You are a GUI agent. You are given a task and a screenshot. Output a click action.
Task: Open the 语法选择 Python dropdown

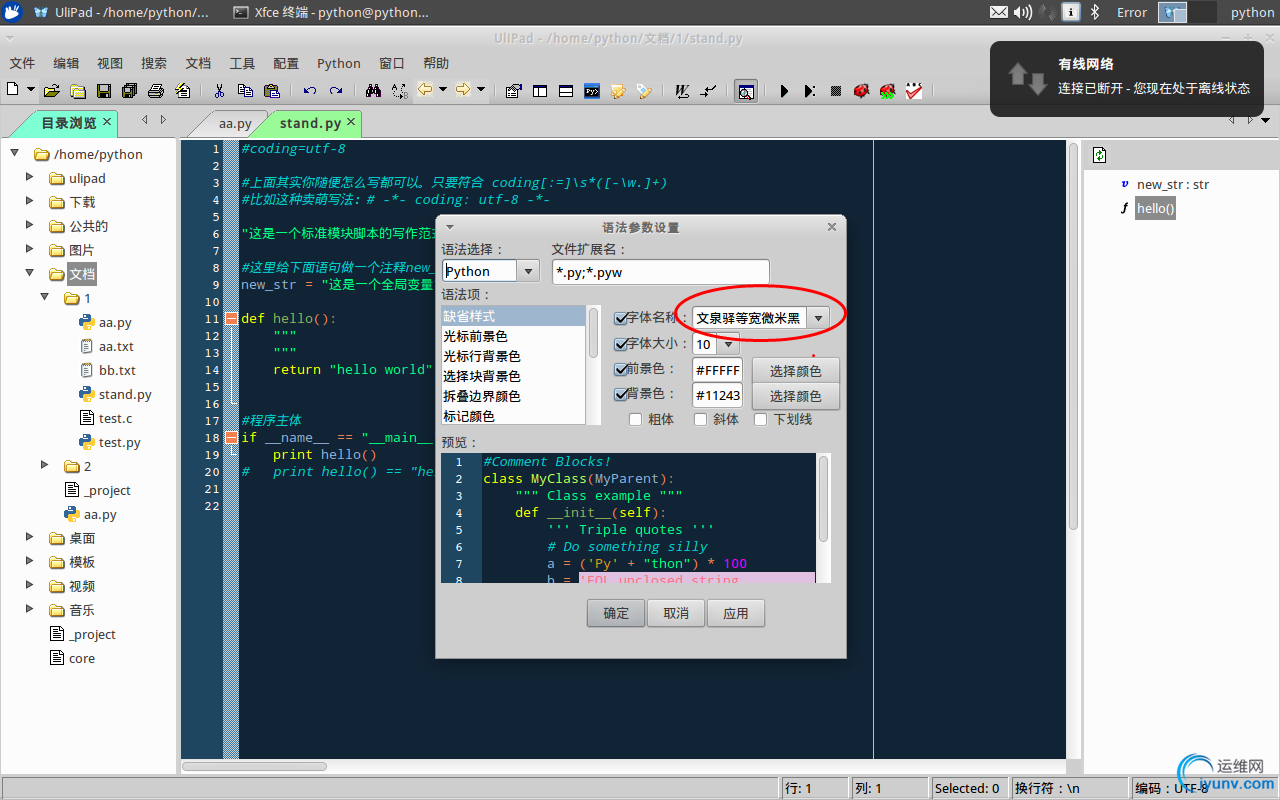[528, 271]
